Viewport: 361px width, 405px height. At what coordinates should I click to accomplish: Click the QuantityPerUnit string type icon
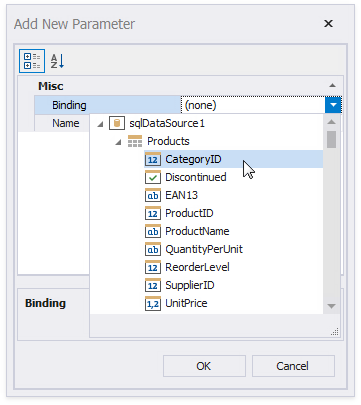pos(153,249)
